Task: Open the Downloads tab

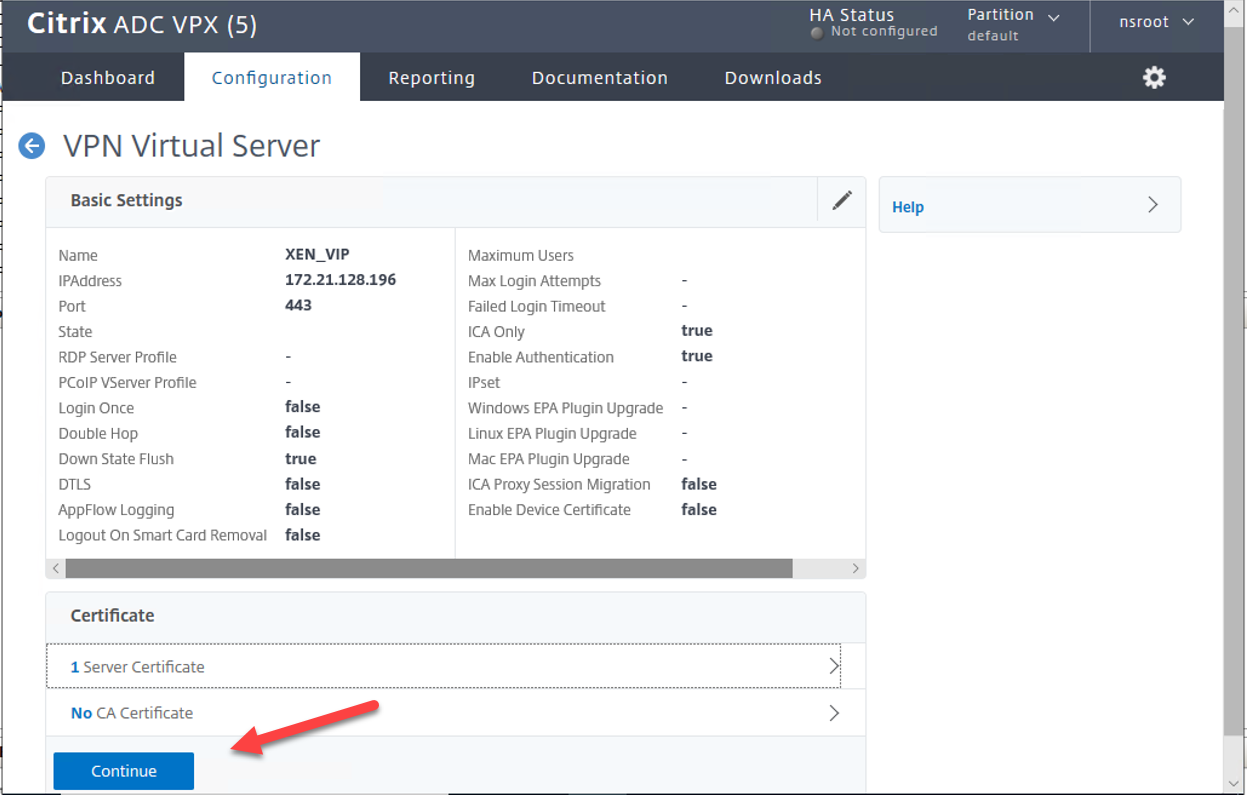Action: (x=773, y=78)
